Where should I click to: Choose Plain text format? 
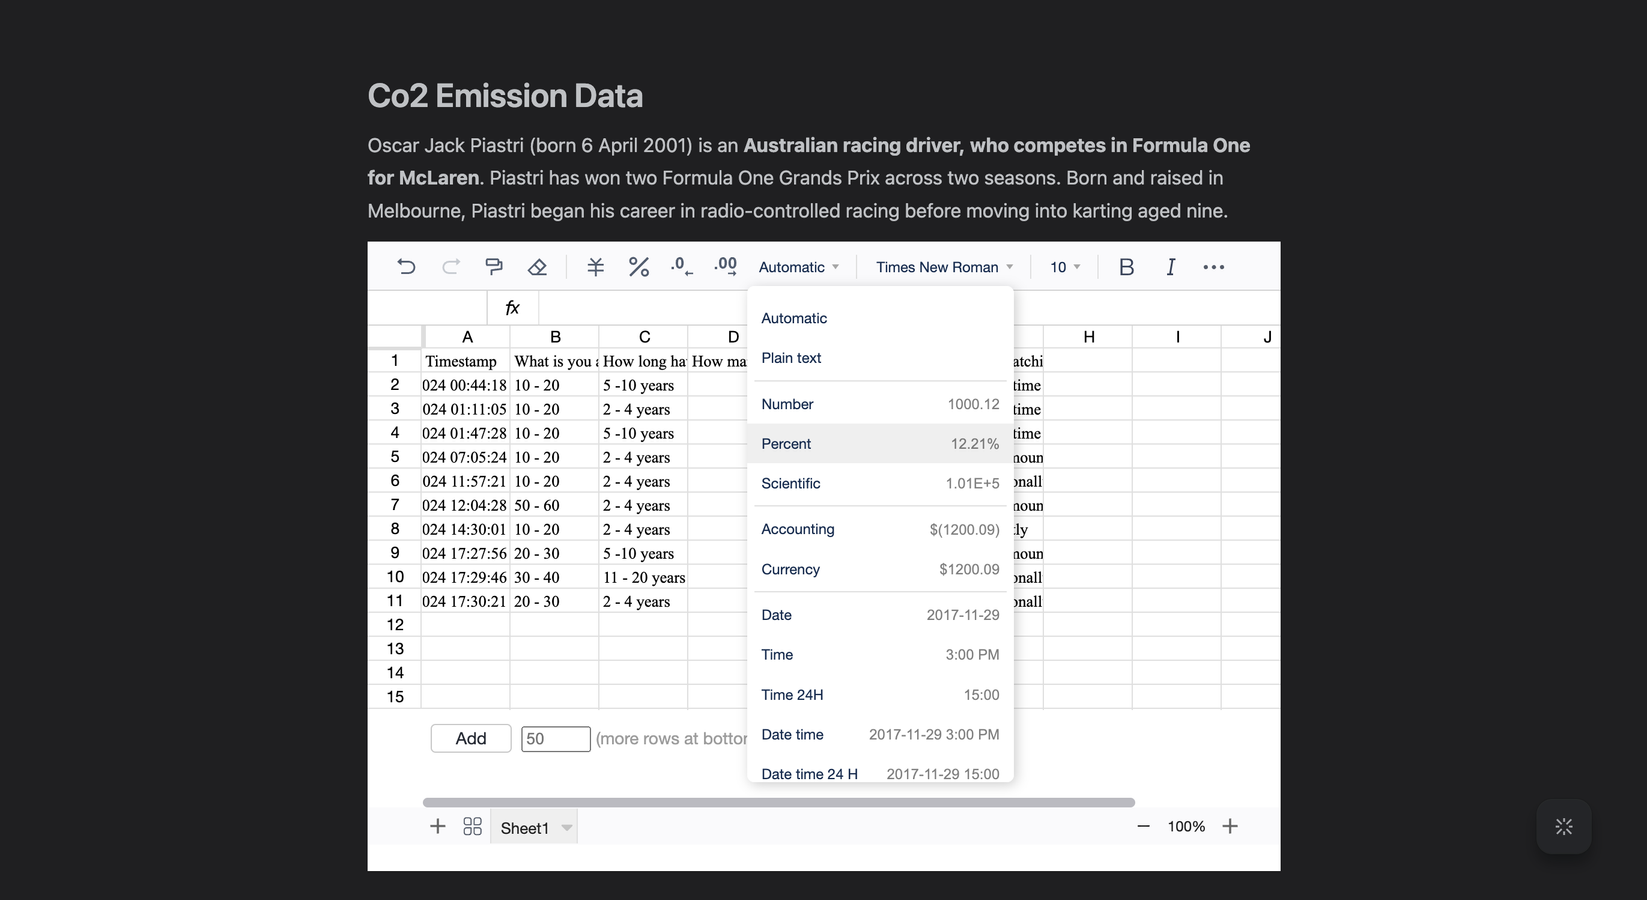(880, 358)
